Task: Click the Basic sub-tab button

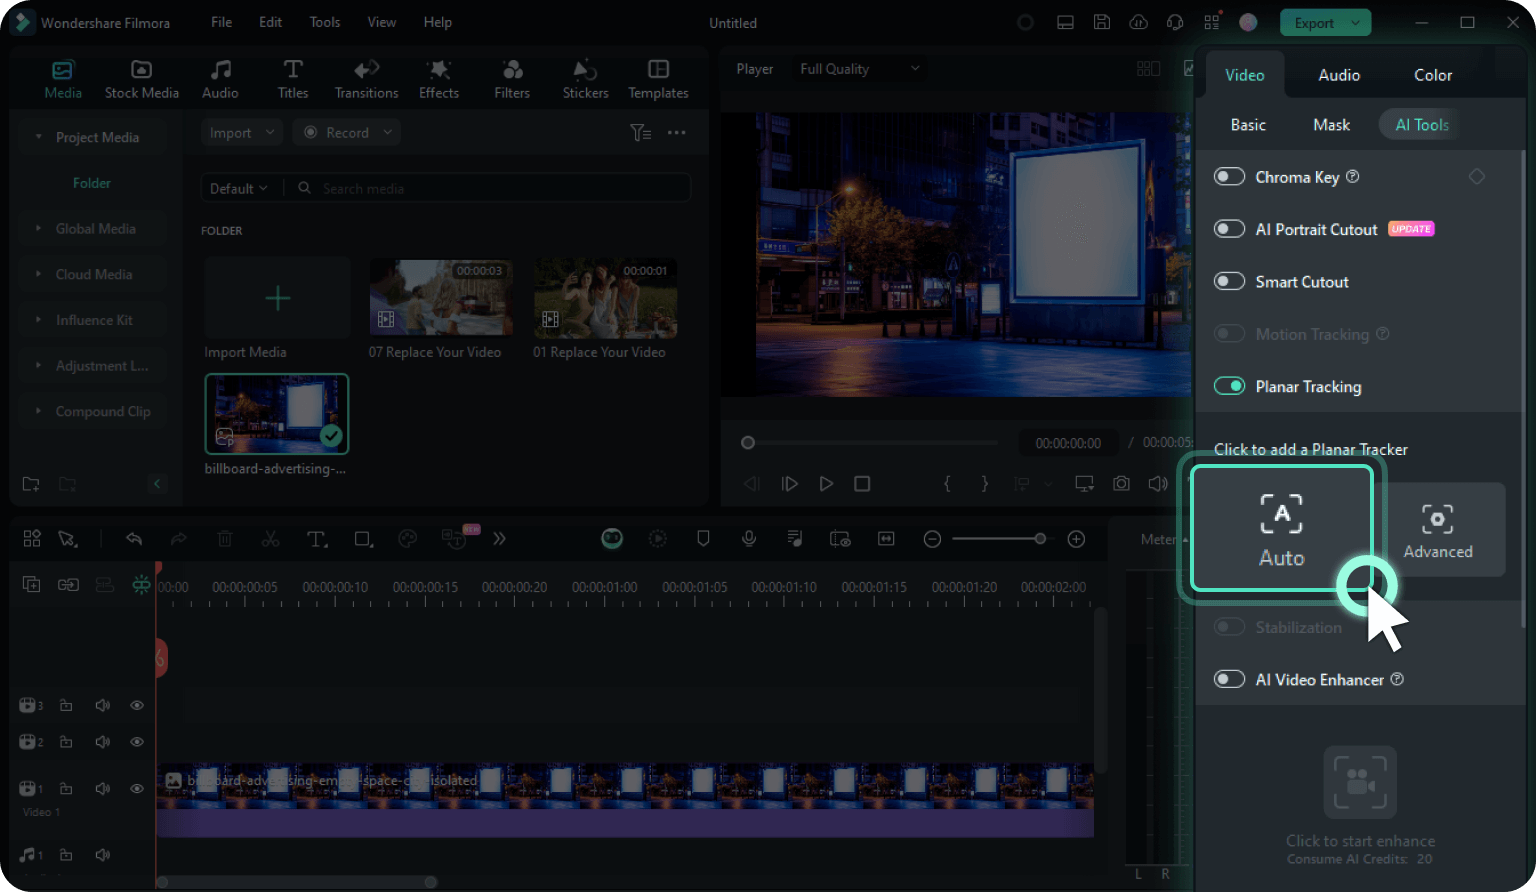Action: point(1248,125)
